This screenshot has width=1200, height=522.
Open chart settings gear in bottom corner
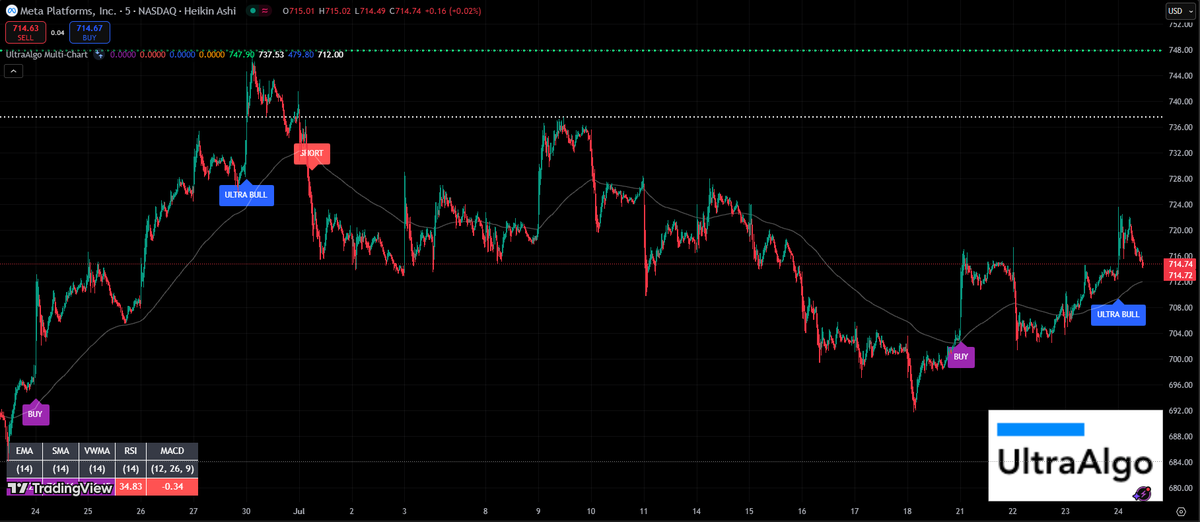[x=1181, y=511]
